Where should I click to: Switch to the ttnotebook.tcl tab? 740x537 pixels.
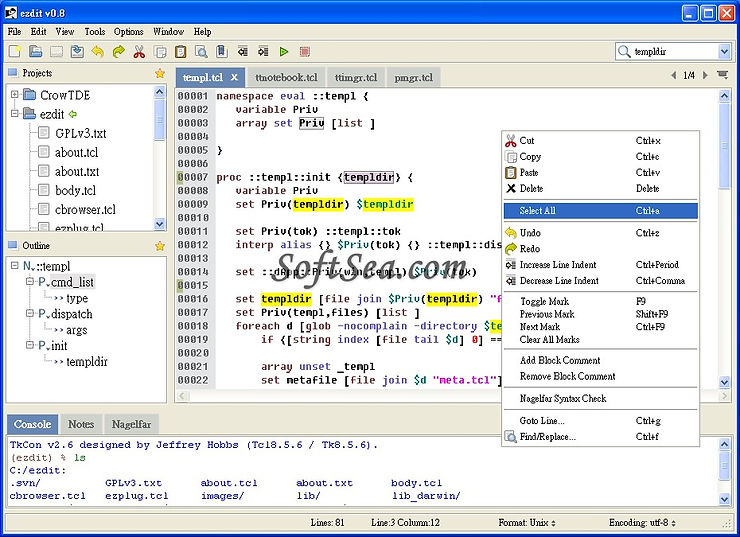point(286,77)
